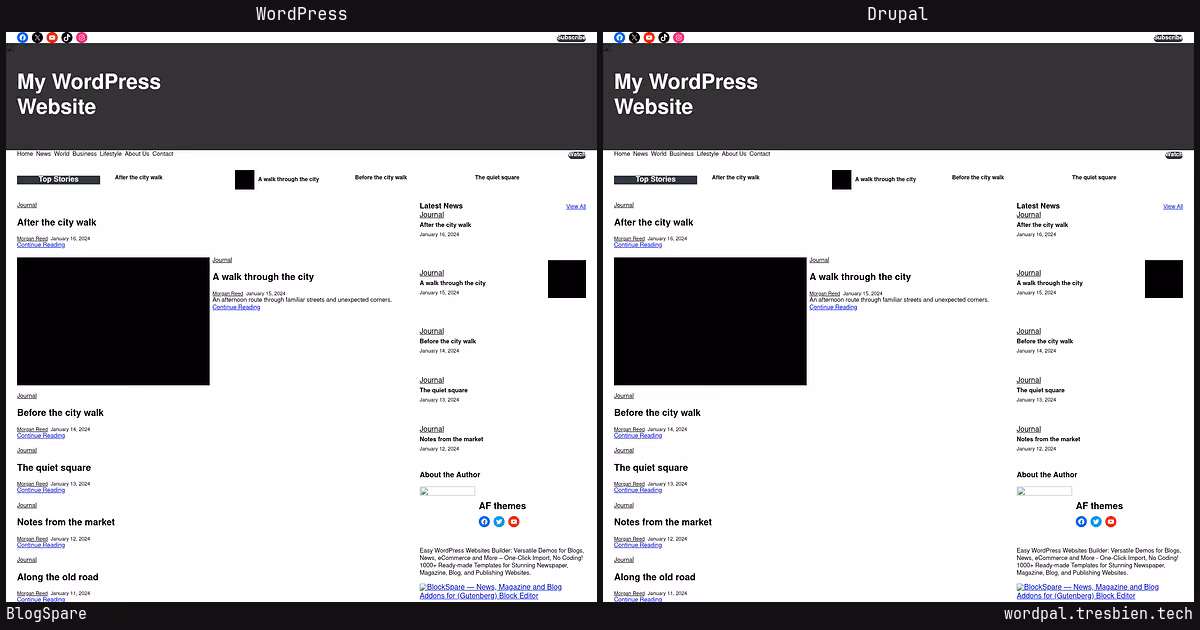Click Watch button in Drupal panel navigation
The height and width of the screenshot is (630, 1200).
point(1174,155)
